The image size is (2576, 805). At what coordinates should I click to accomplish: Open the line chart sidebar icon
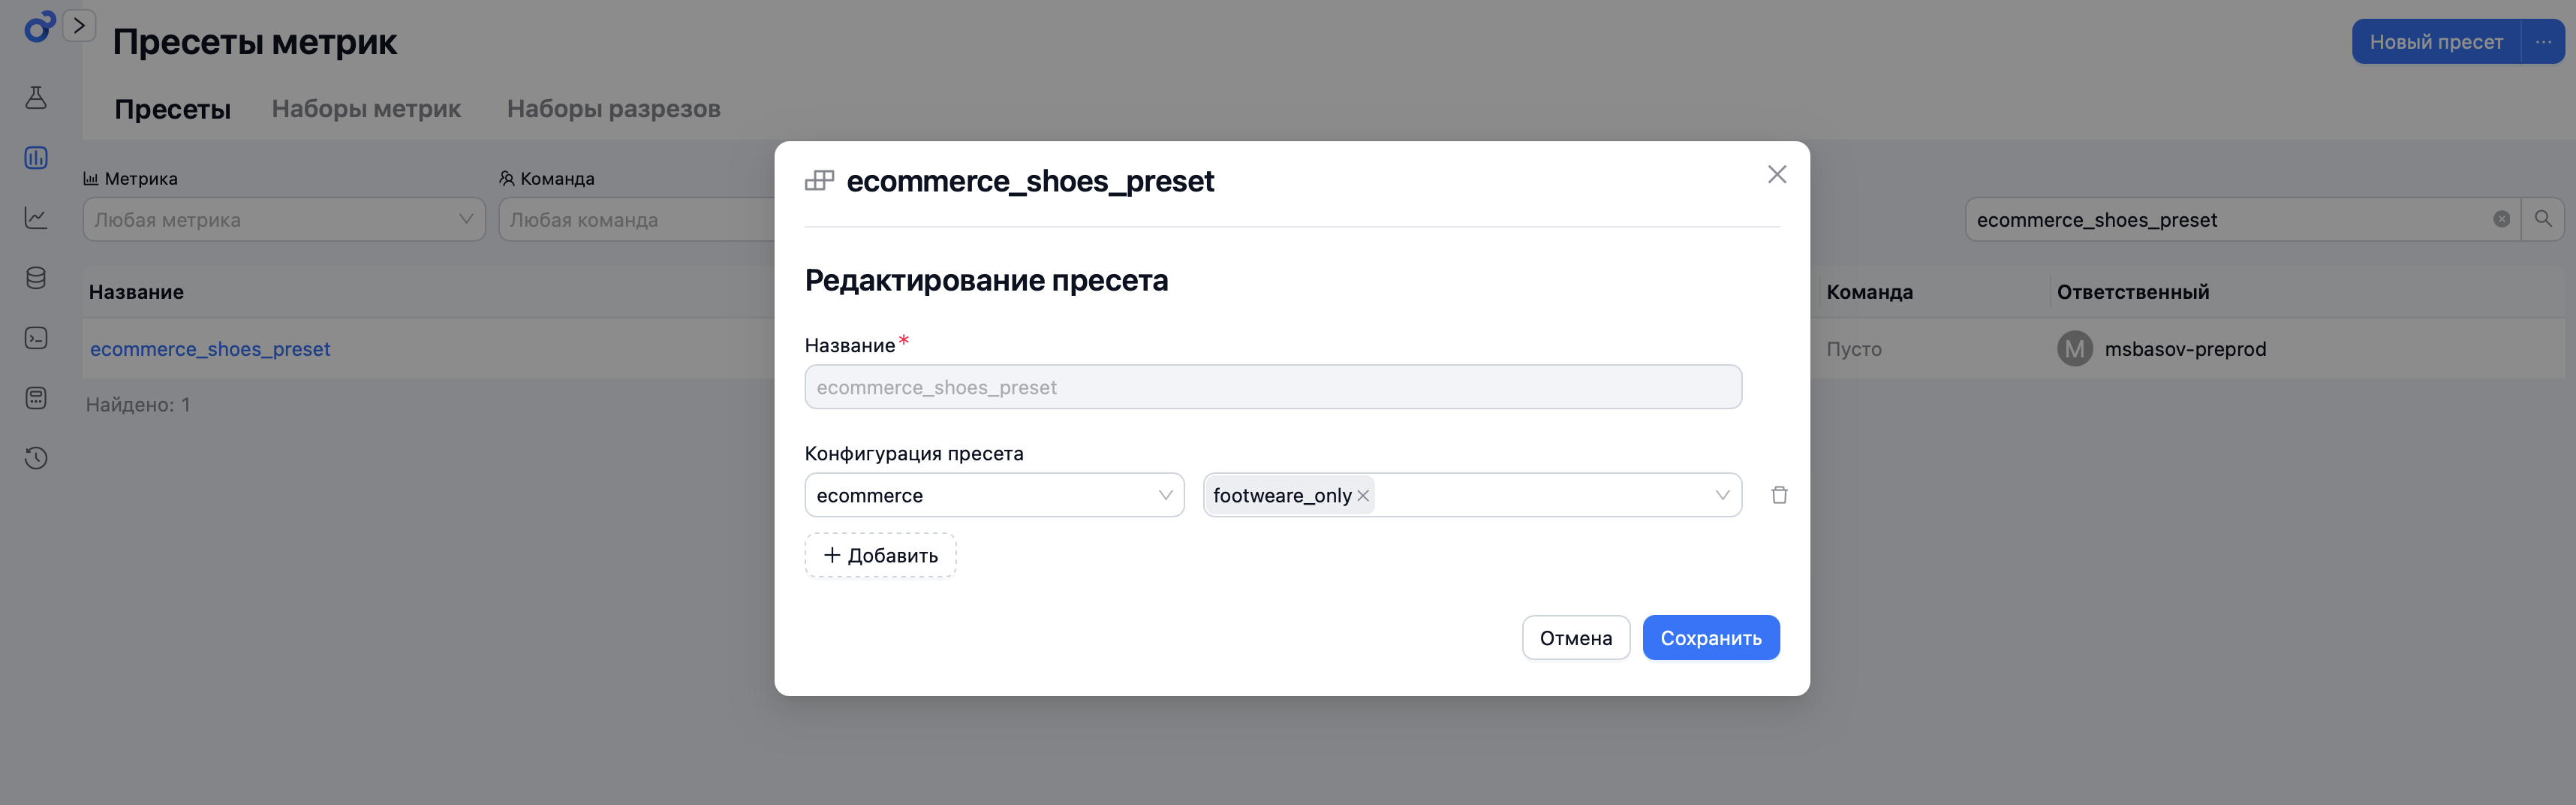tap(36, 217)
